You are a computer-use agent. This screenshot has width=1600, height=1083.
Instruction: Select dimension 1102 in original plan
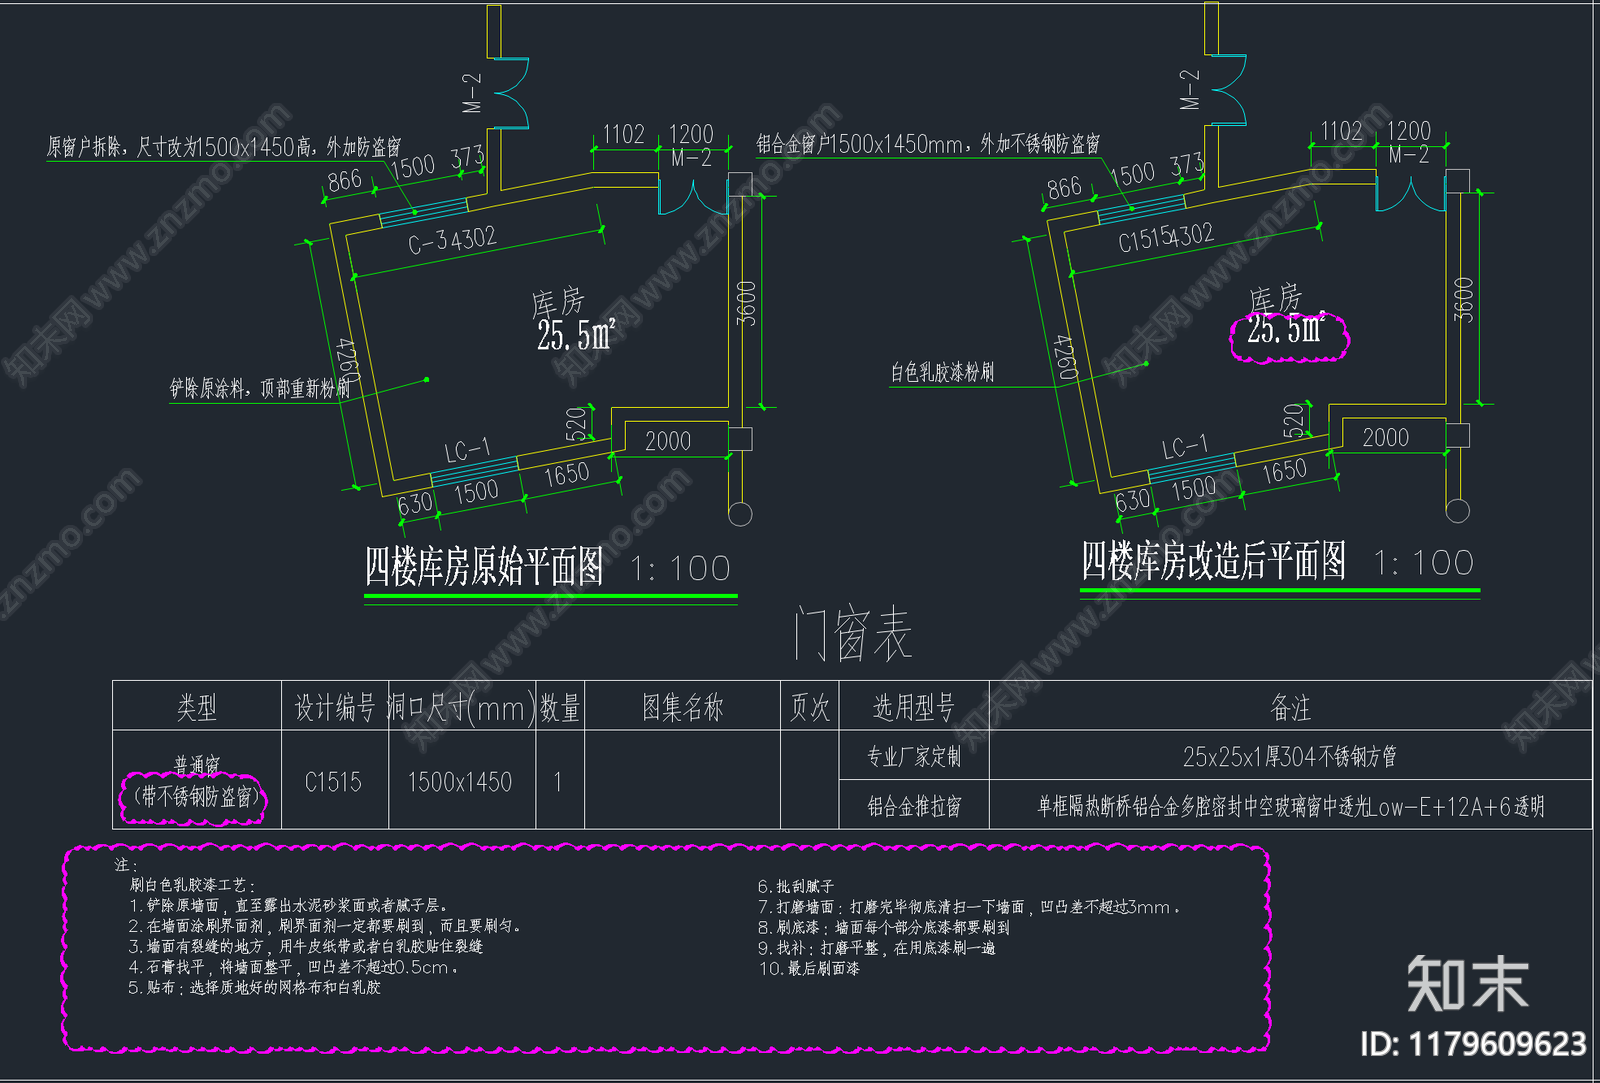(x=624, y=135)
